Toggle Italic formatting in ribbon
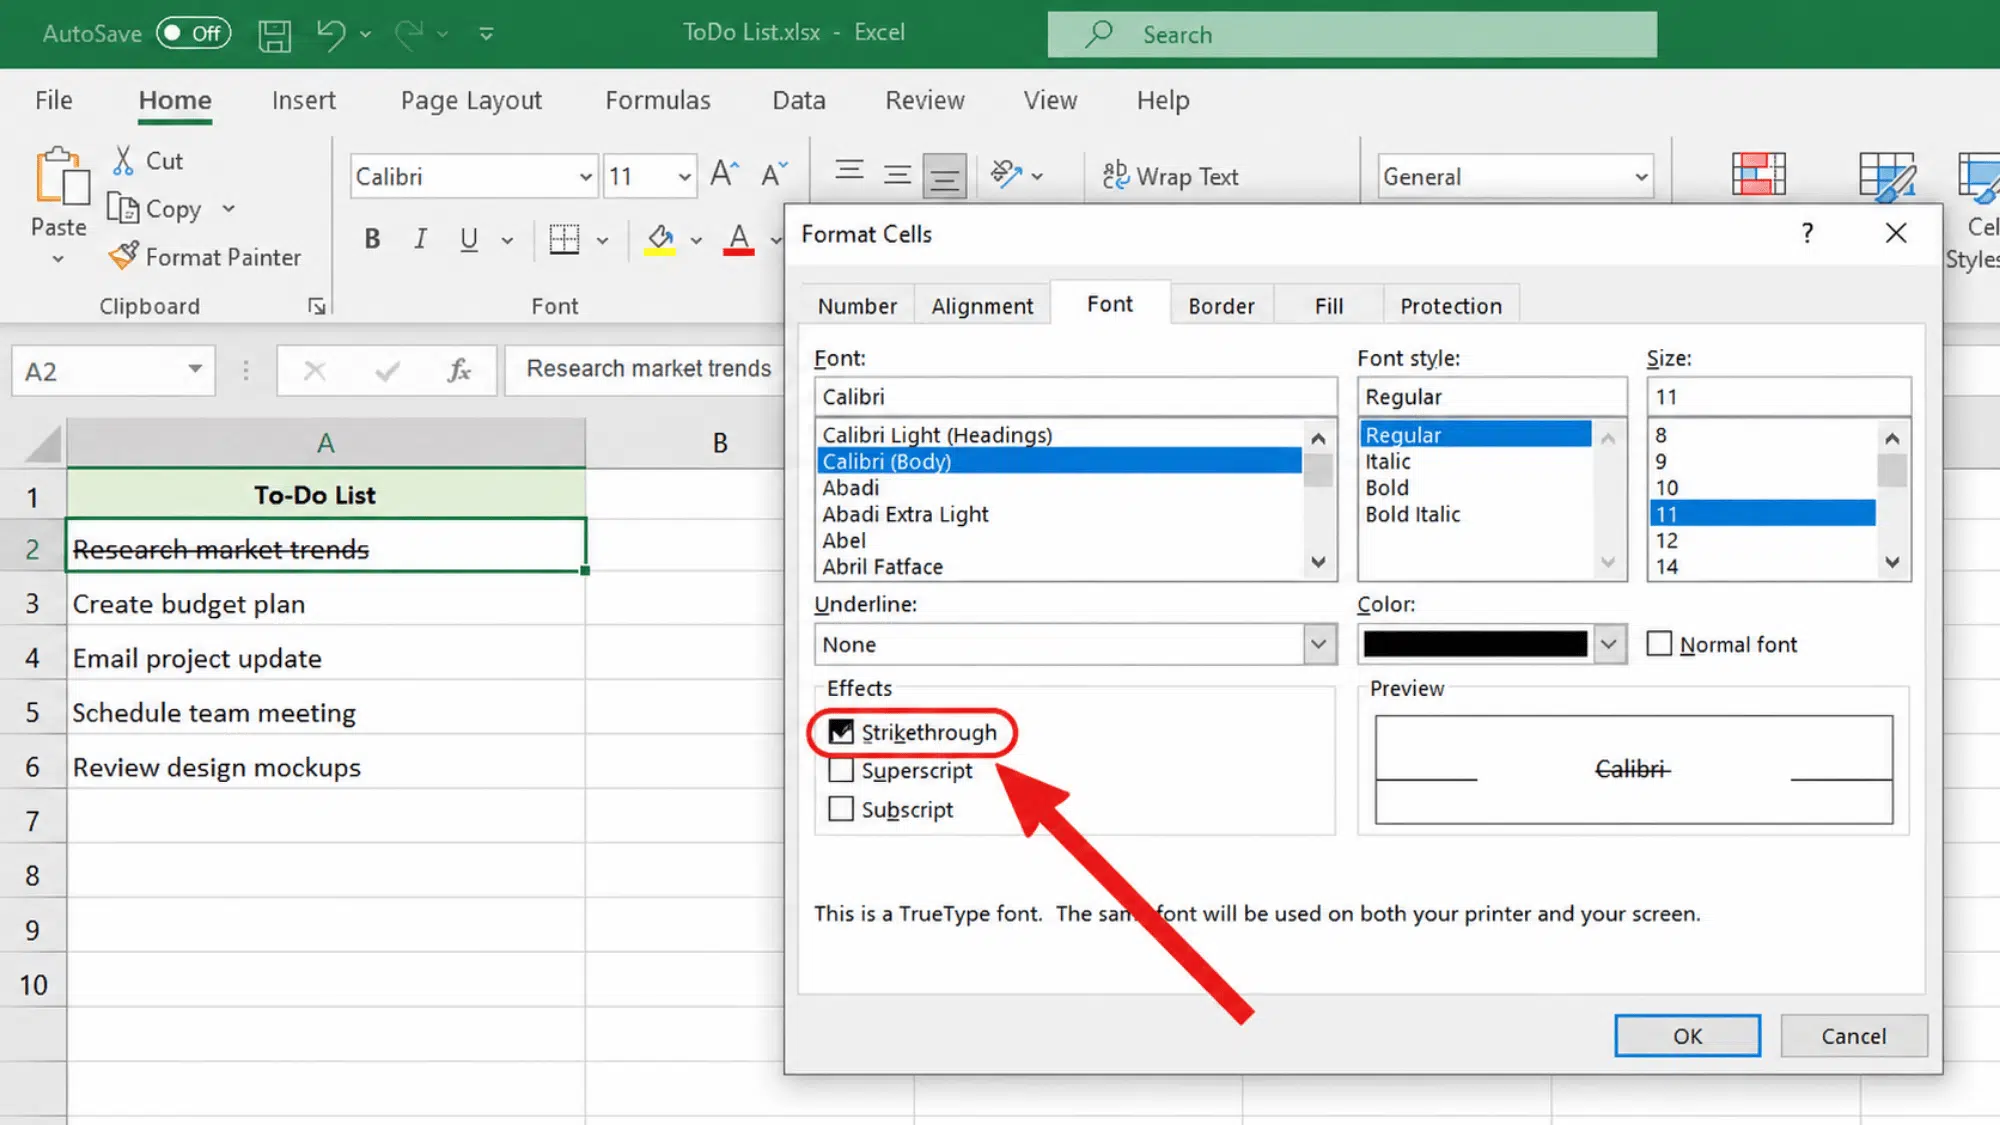Image resolution: width=2000 pixels, height=1125 pixels. (421, 239)
